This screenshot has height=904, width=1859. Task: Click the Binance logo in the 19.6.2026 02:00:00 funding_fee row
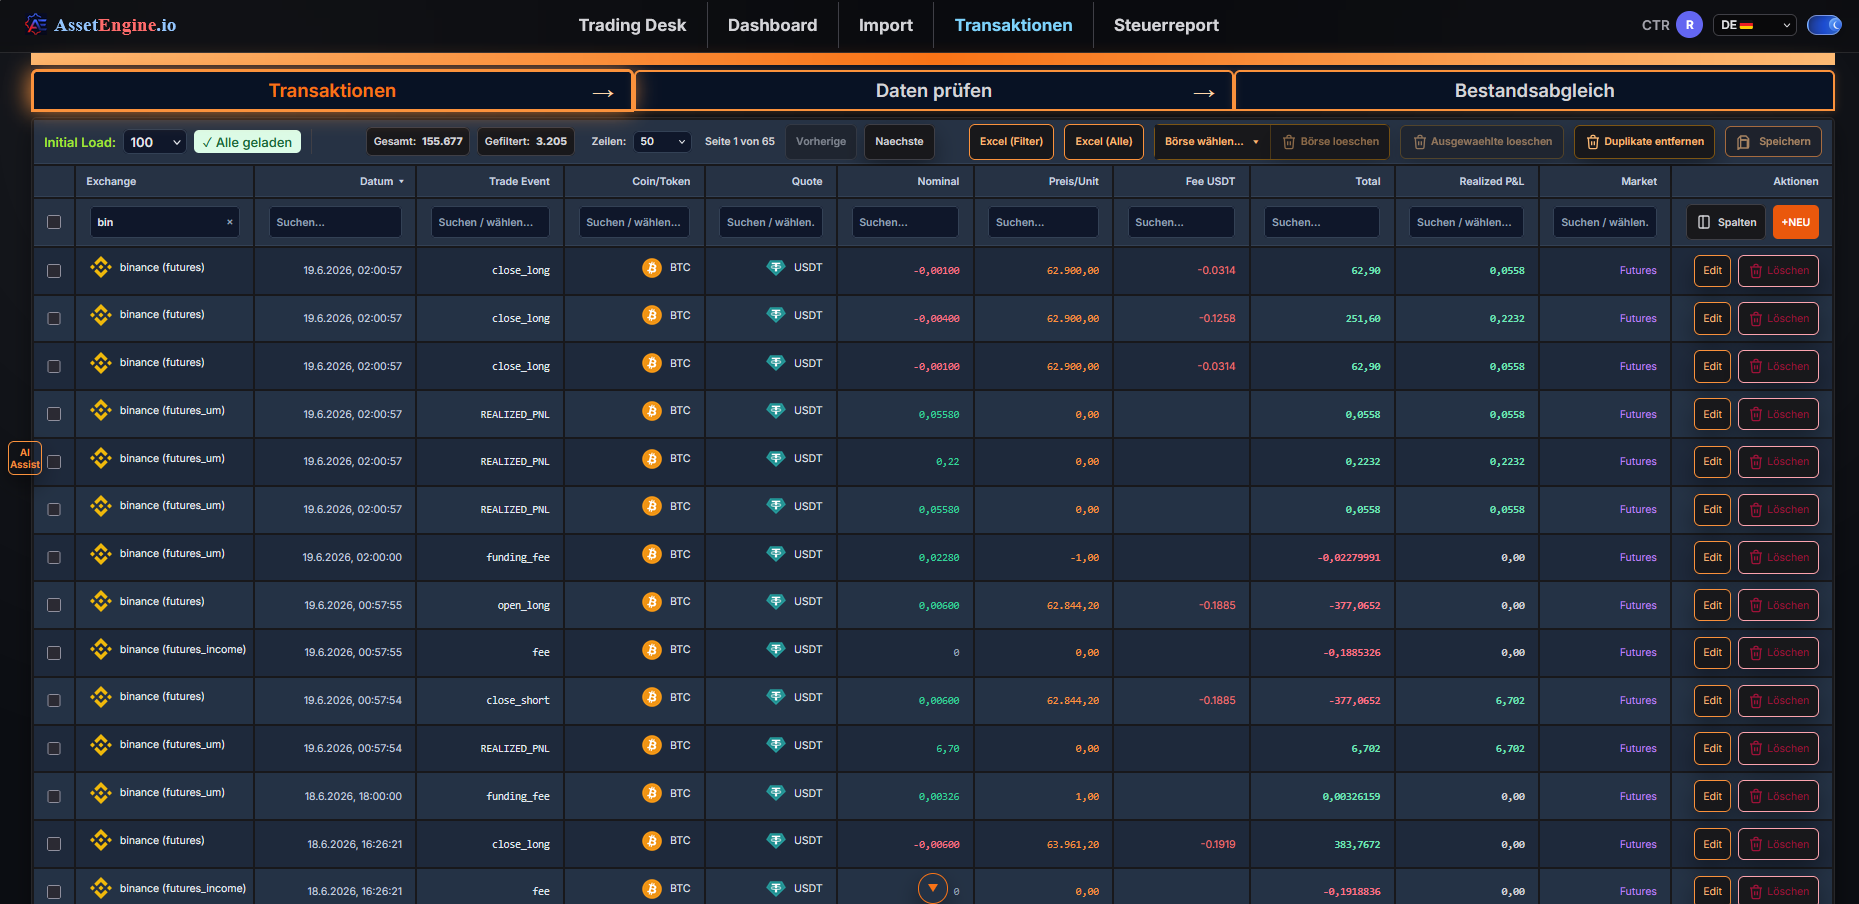100,554
